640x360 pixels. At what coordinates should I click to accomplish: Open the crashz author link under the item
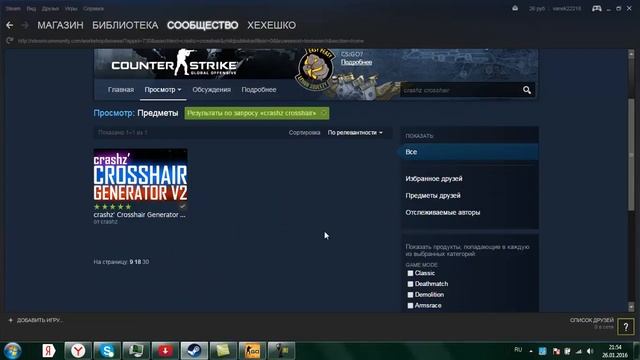click(109, 222)
